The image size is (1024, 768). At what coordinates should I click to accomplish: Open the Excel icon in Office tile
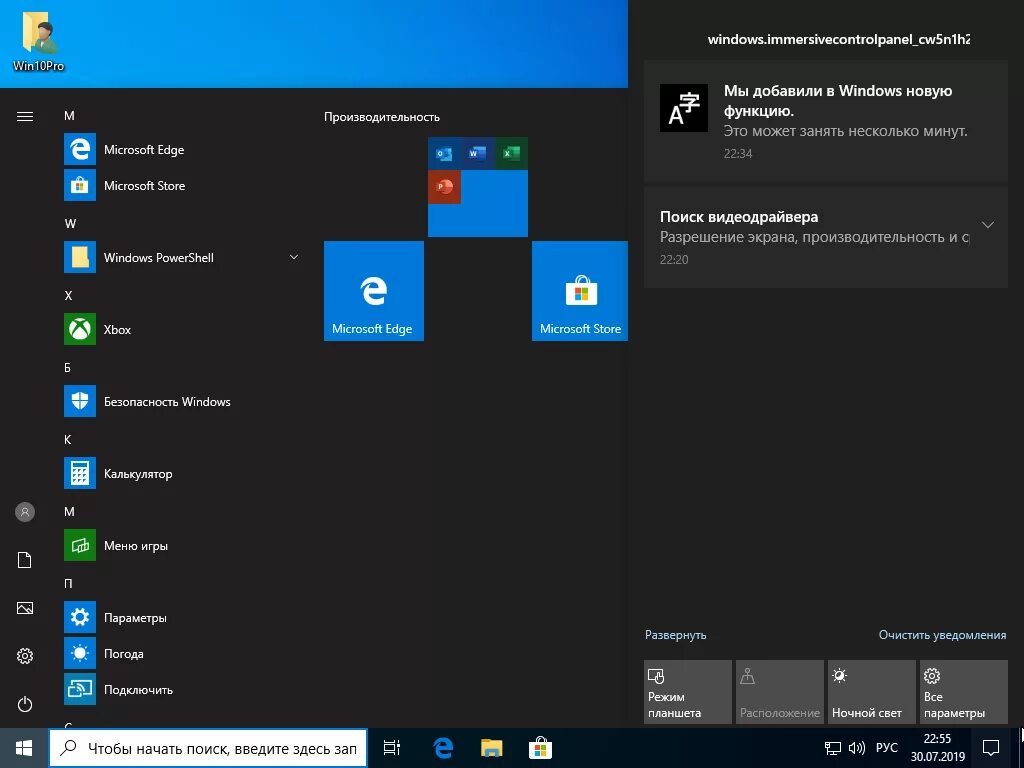511,153
